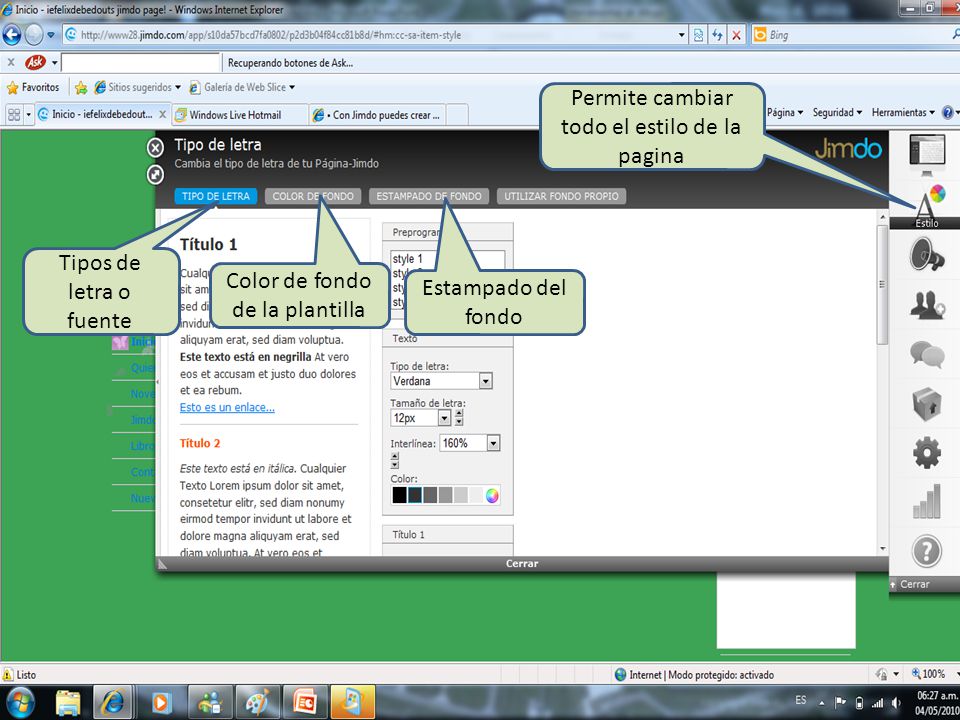Open the speech bubbles icon in sidebar

[x=926, y=354]
